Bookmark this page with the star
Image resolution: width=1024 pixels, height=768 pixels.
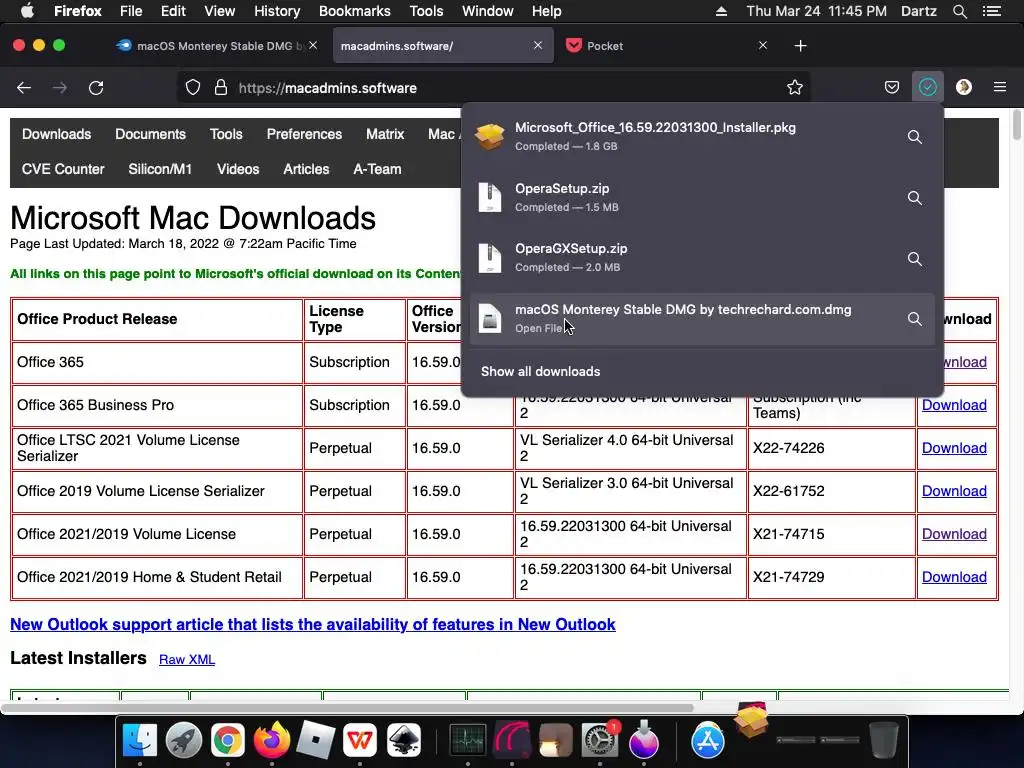click(x=794, y=88)
